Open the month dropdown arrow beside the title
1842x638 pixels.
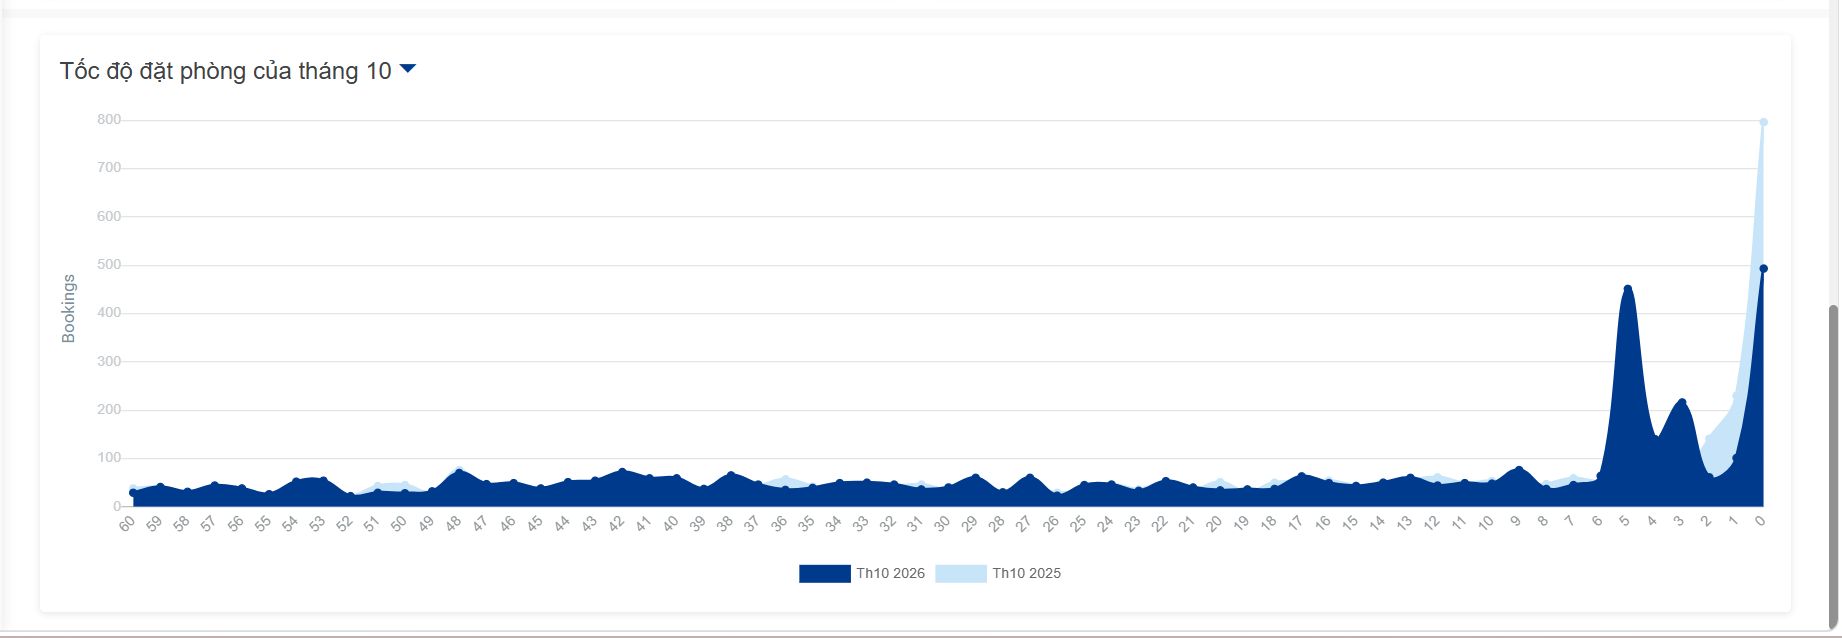coord(408,69)
